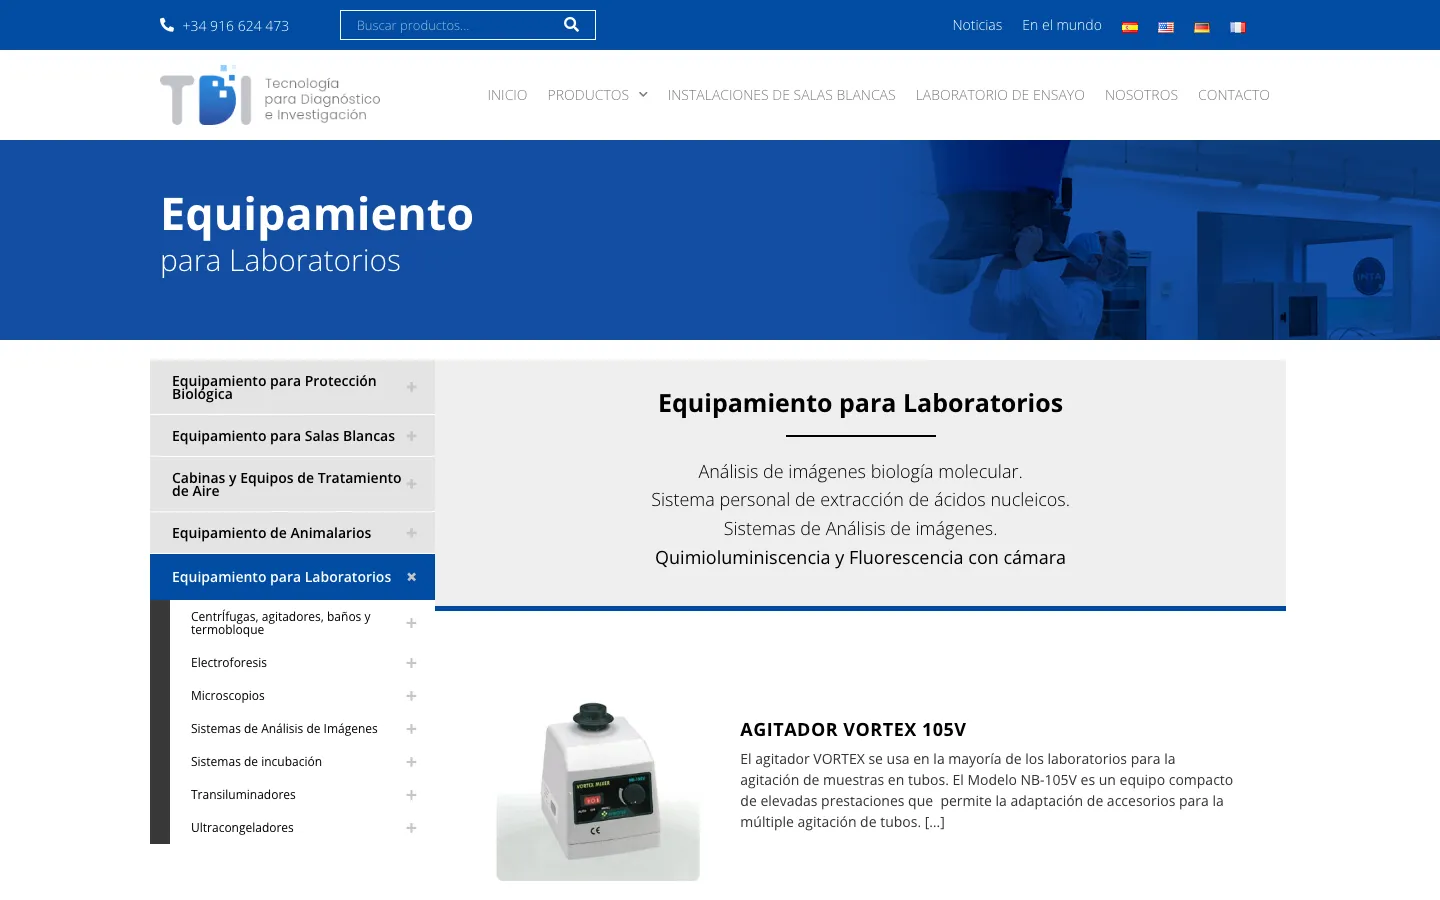Switch language with the US flag

(1166, 27)
